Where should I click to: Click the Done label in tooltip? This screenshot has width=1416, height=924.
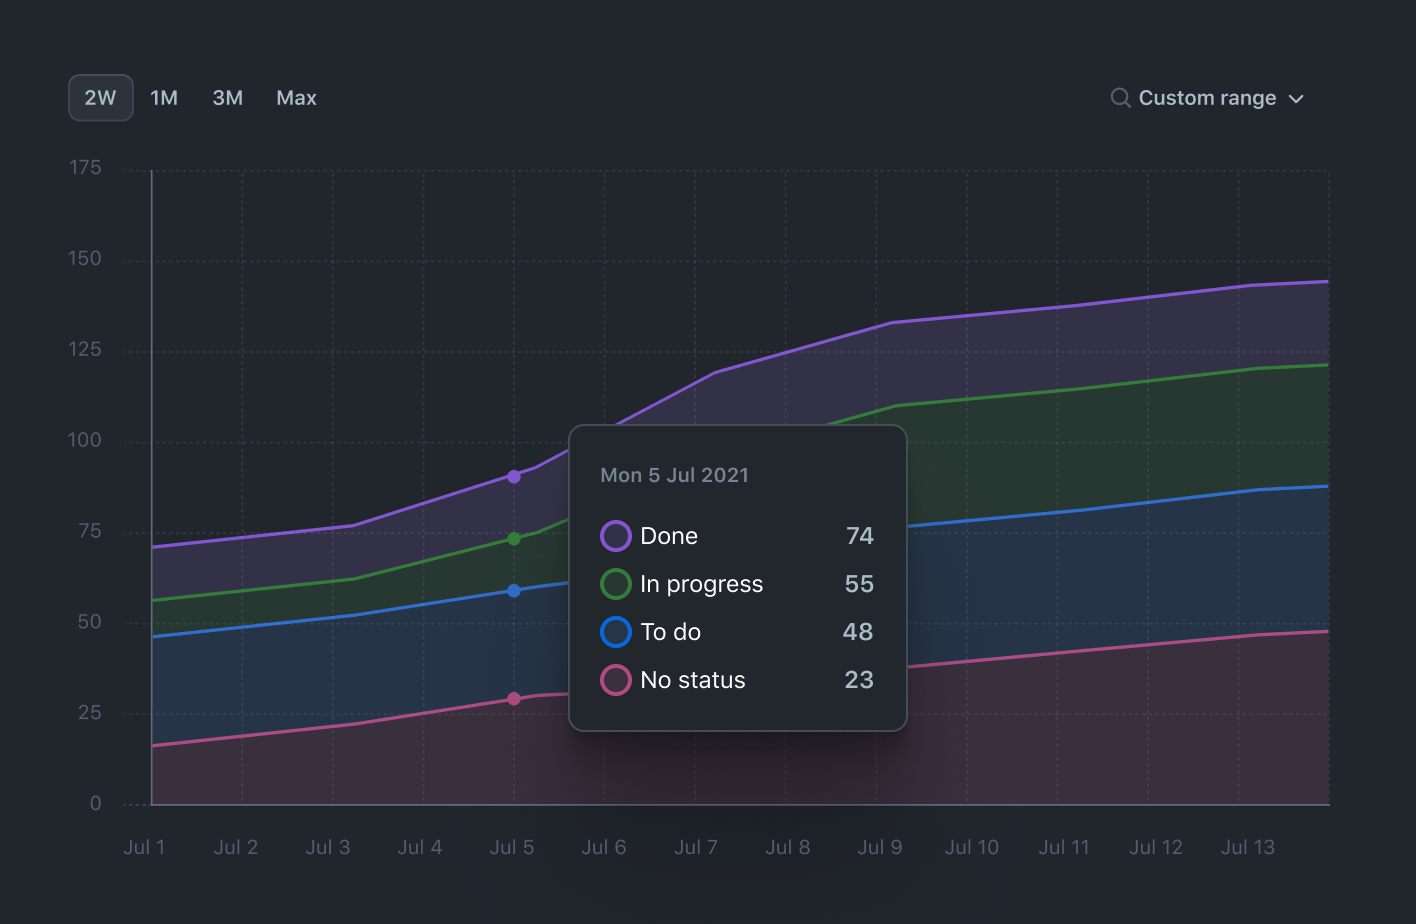[x=669, y=536]
